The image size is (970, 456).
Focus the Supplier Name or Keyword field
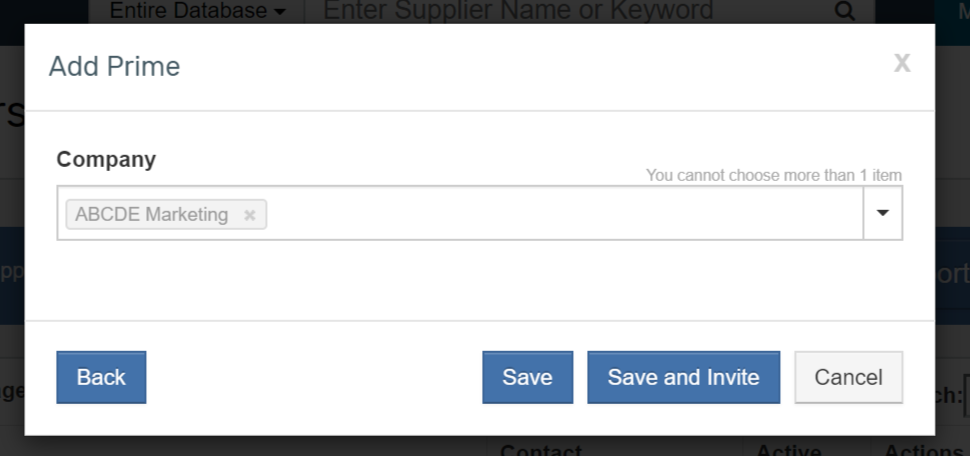[x=569, y=11]
